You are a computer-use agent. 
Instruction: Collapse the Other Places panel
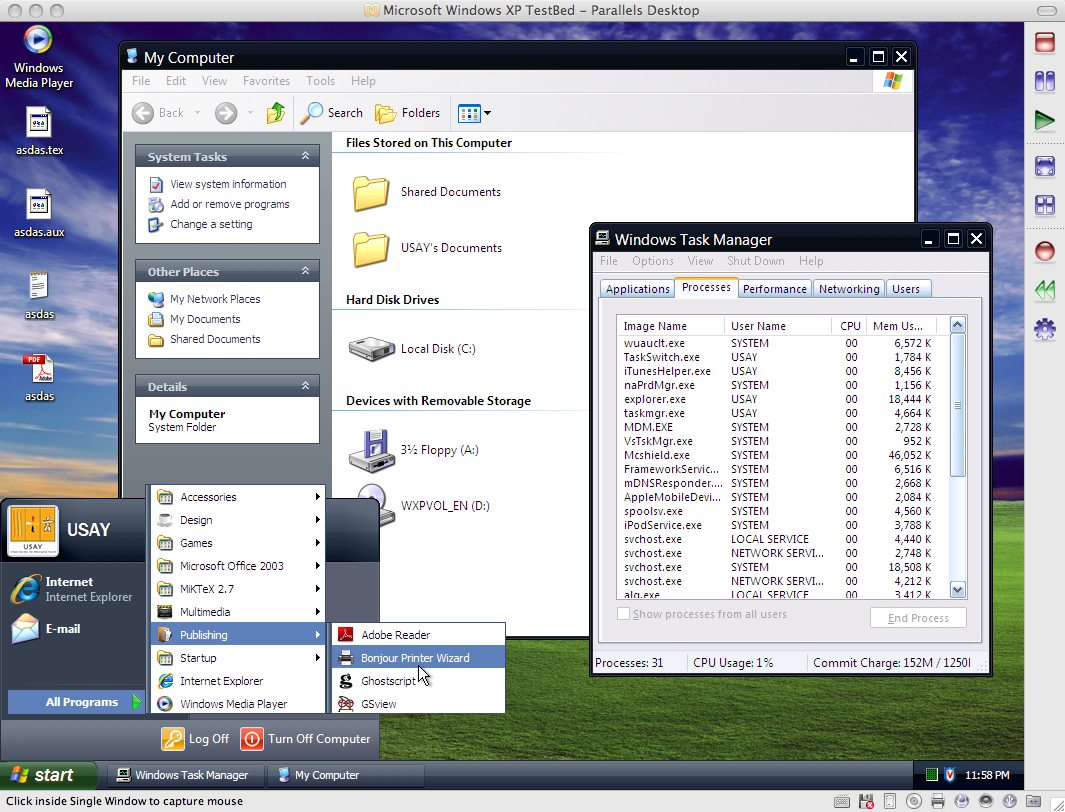(306, 271)
